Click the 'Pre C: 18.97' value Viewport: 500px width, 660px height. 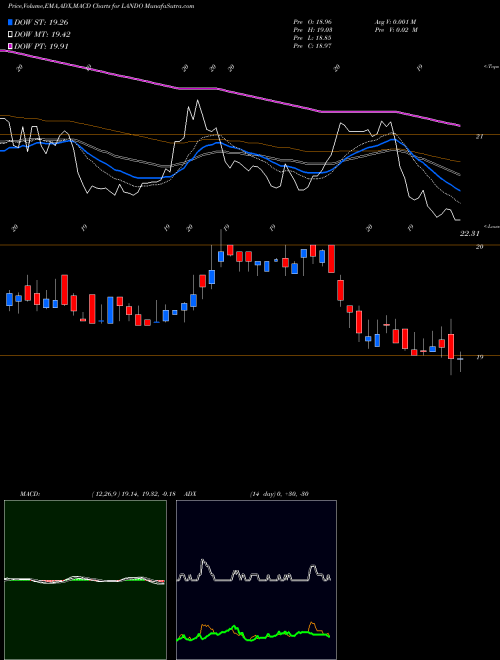click(x=313, y=46)
